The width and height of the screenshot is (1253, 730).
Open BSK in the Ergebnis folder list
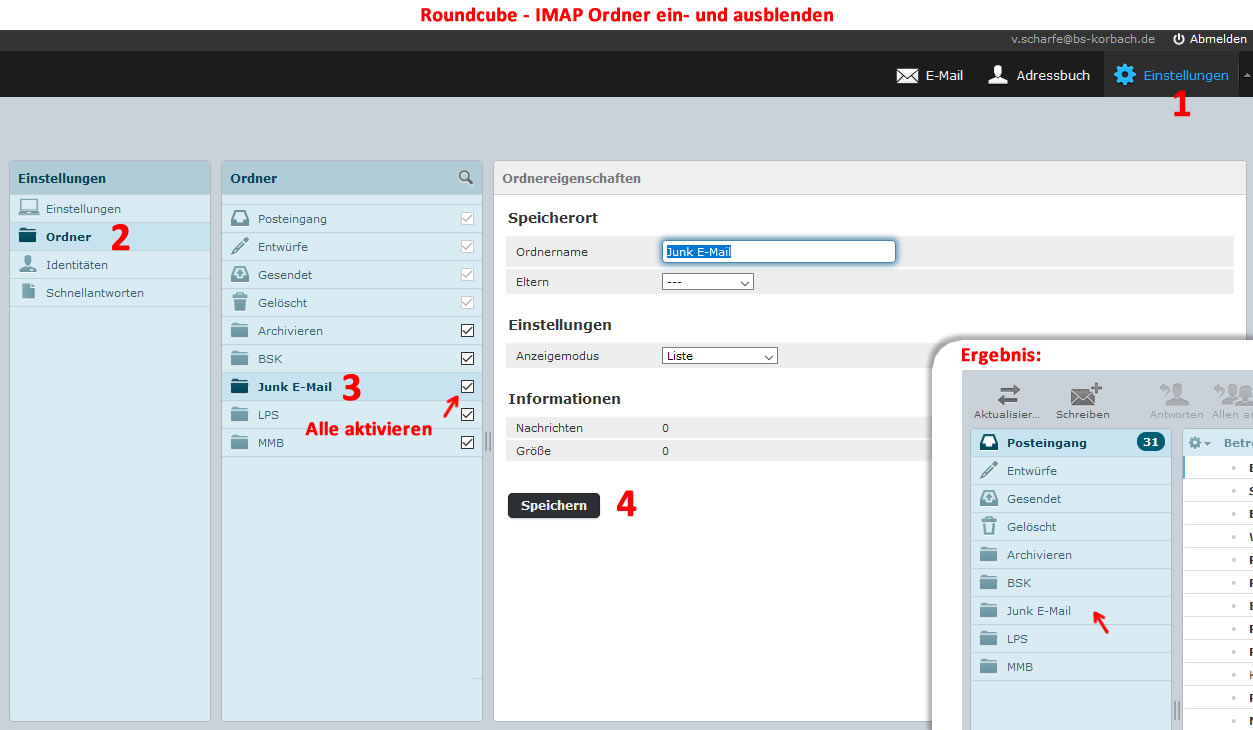point(1071,583)
